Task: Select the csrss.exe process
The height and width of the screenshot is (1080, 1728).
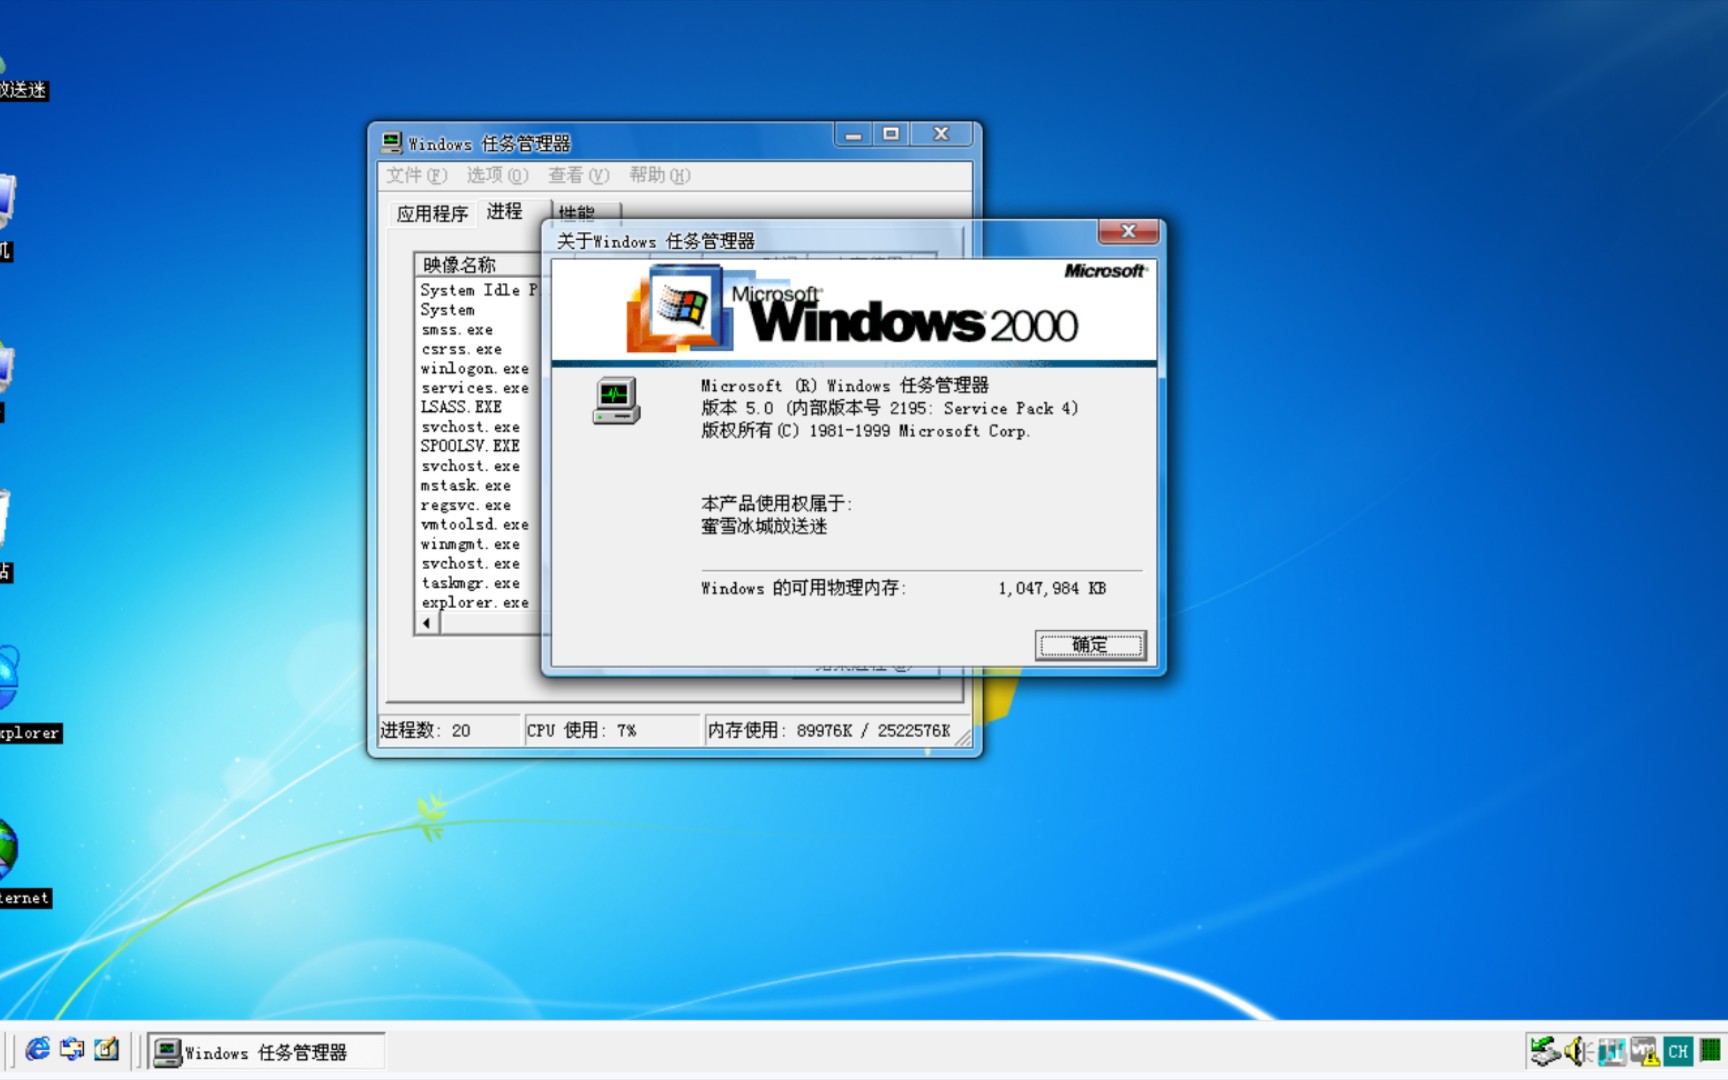Action: [x=461, y=349]
